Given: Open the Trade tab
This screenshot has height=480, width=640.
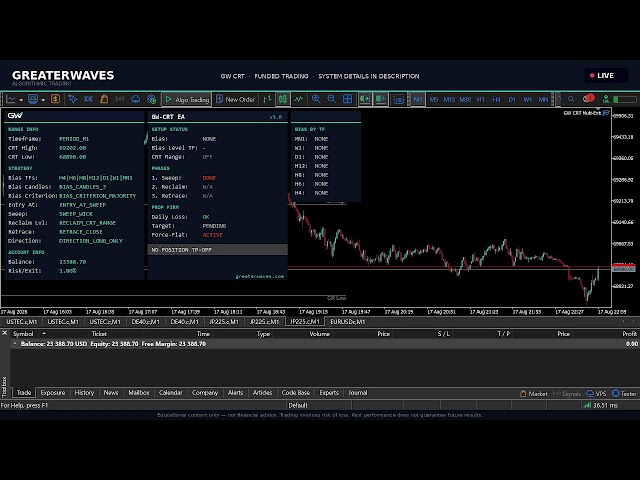Looking at the screenshot, I should (x=24, y=393).
